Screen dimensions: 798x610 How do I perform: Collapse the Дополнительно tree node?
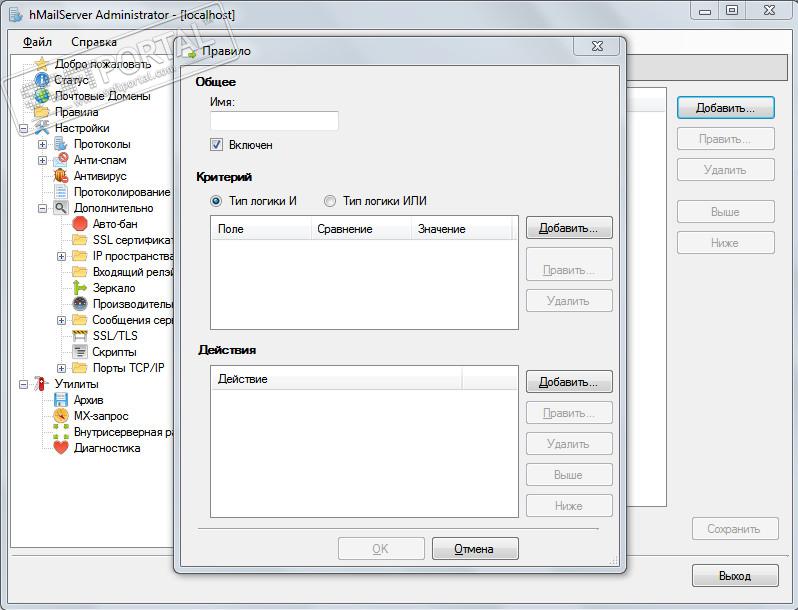[x=42, y=208]
